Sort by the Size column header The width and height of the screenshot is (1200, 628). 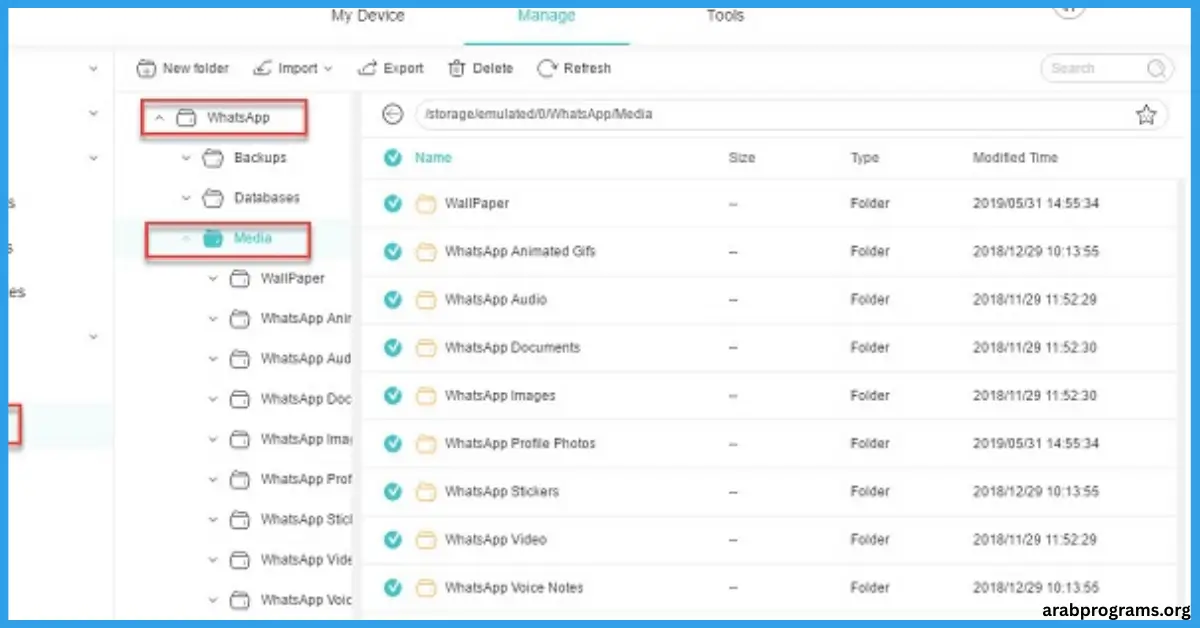(742, 158)
